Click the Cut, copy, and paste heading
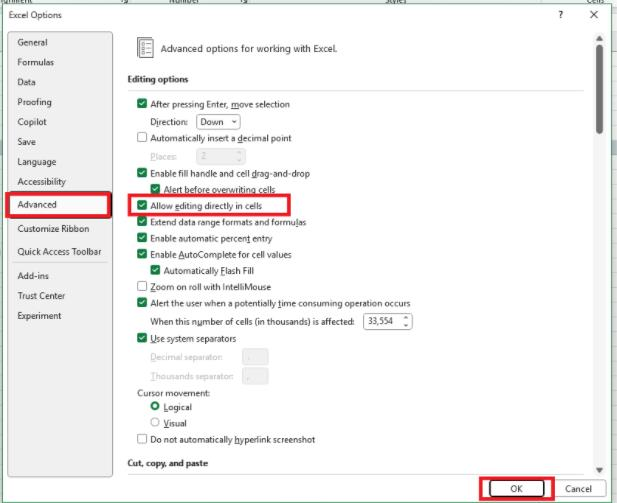 click(x=168, y=463)
